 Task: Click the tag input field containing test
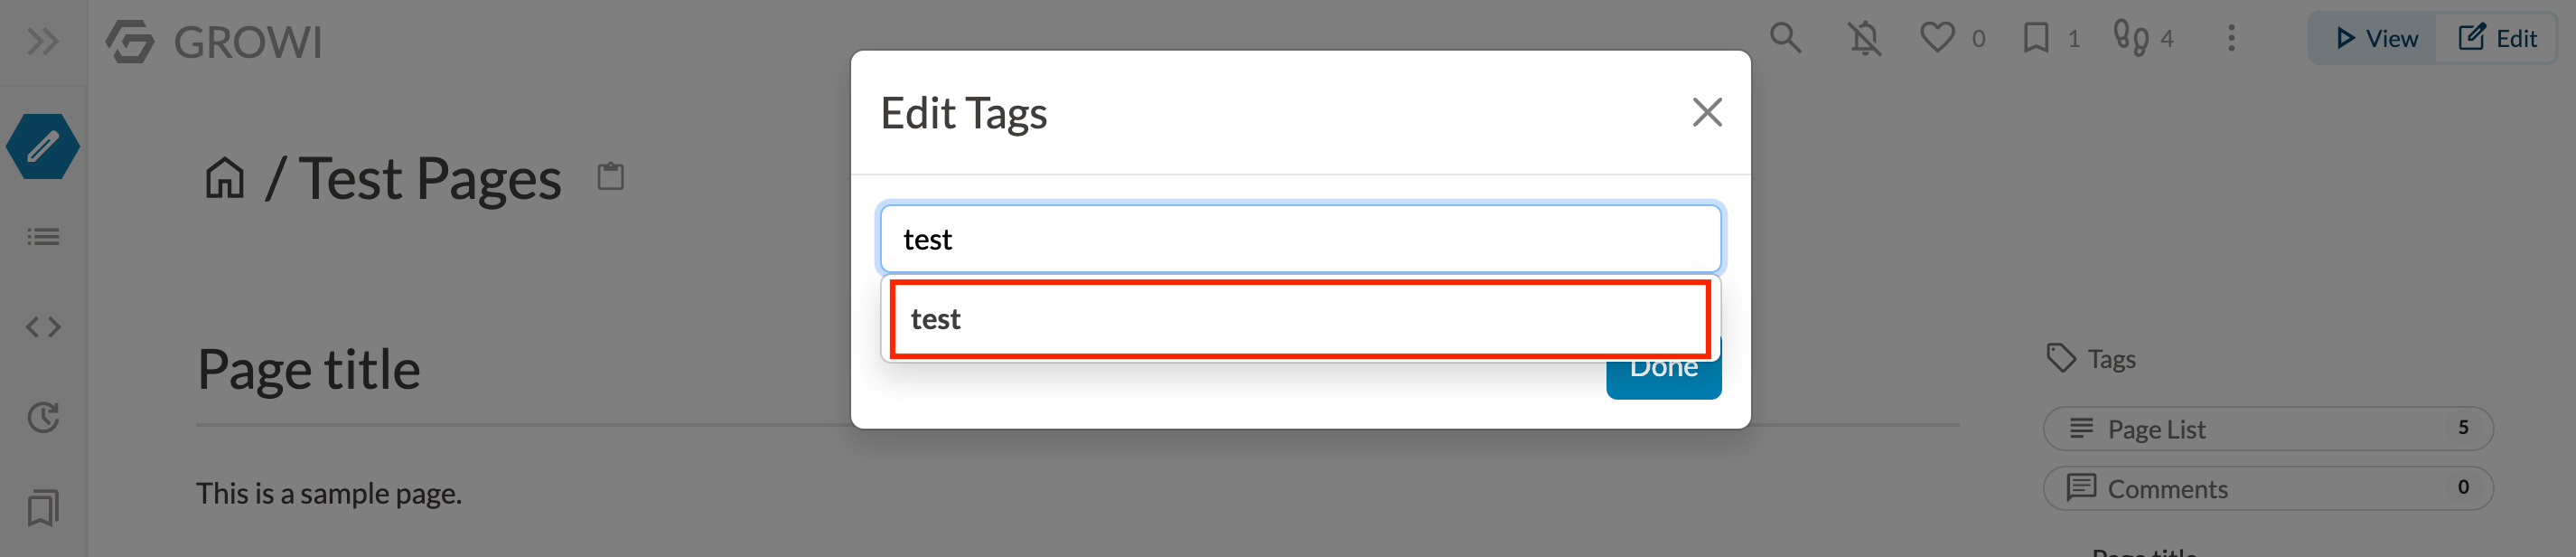click(x=1300, y=239)
